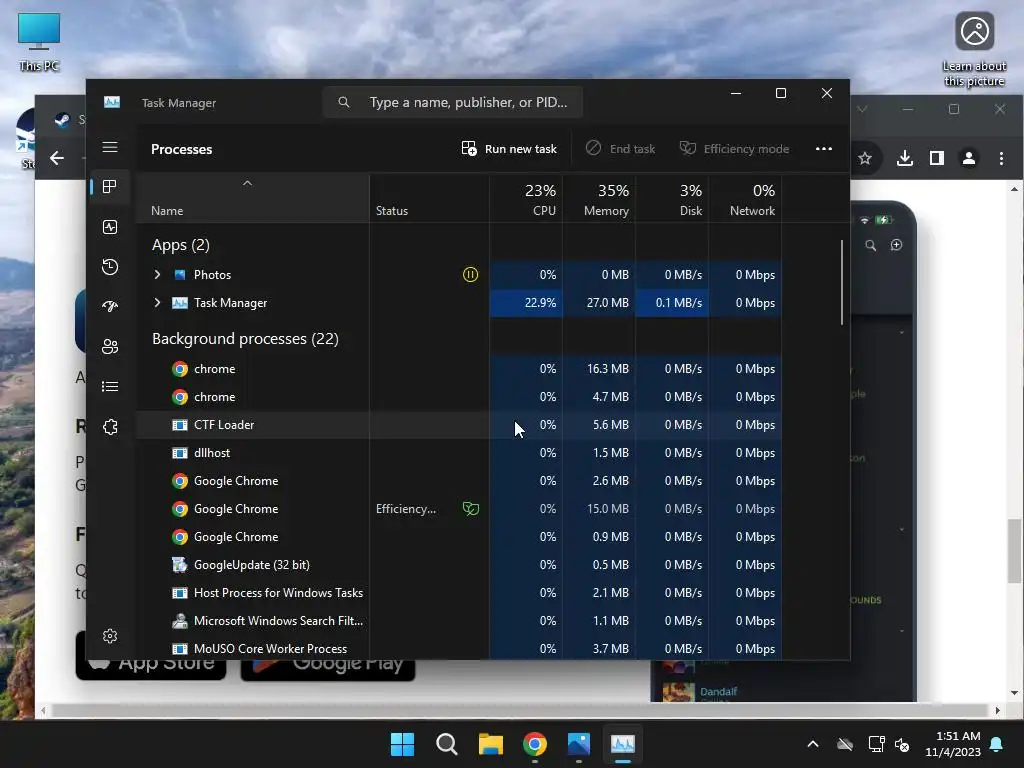Click the Task Manager vertical scrollbar thumb
This screenshot has height=768, width=1024.
pyautogui.click(x=842, y=282)
